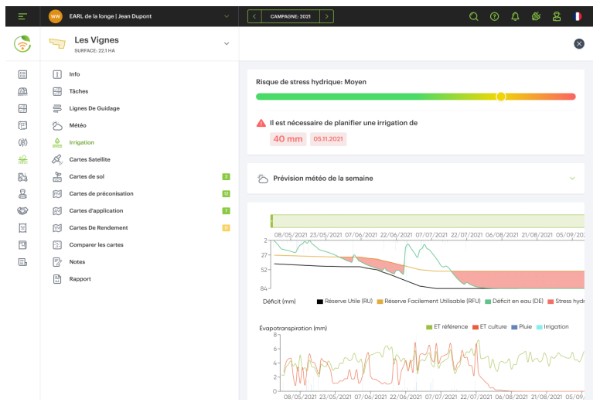Click the handshake icon in left sidebar
Image resolution: width=600 pixels, height=400 pixels.
23,211
